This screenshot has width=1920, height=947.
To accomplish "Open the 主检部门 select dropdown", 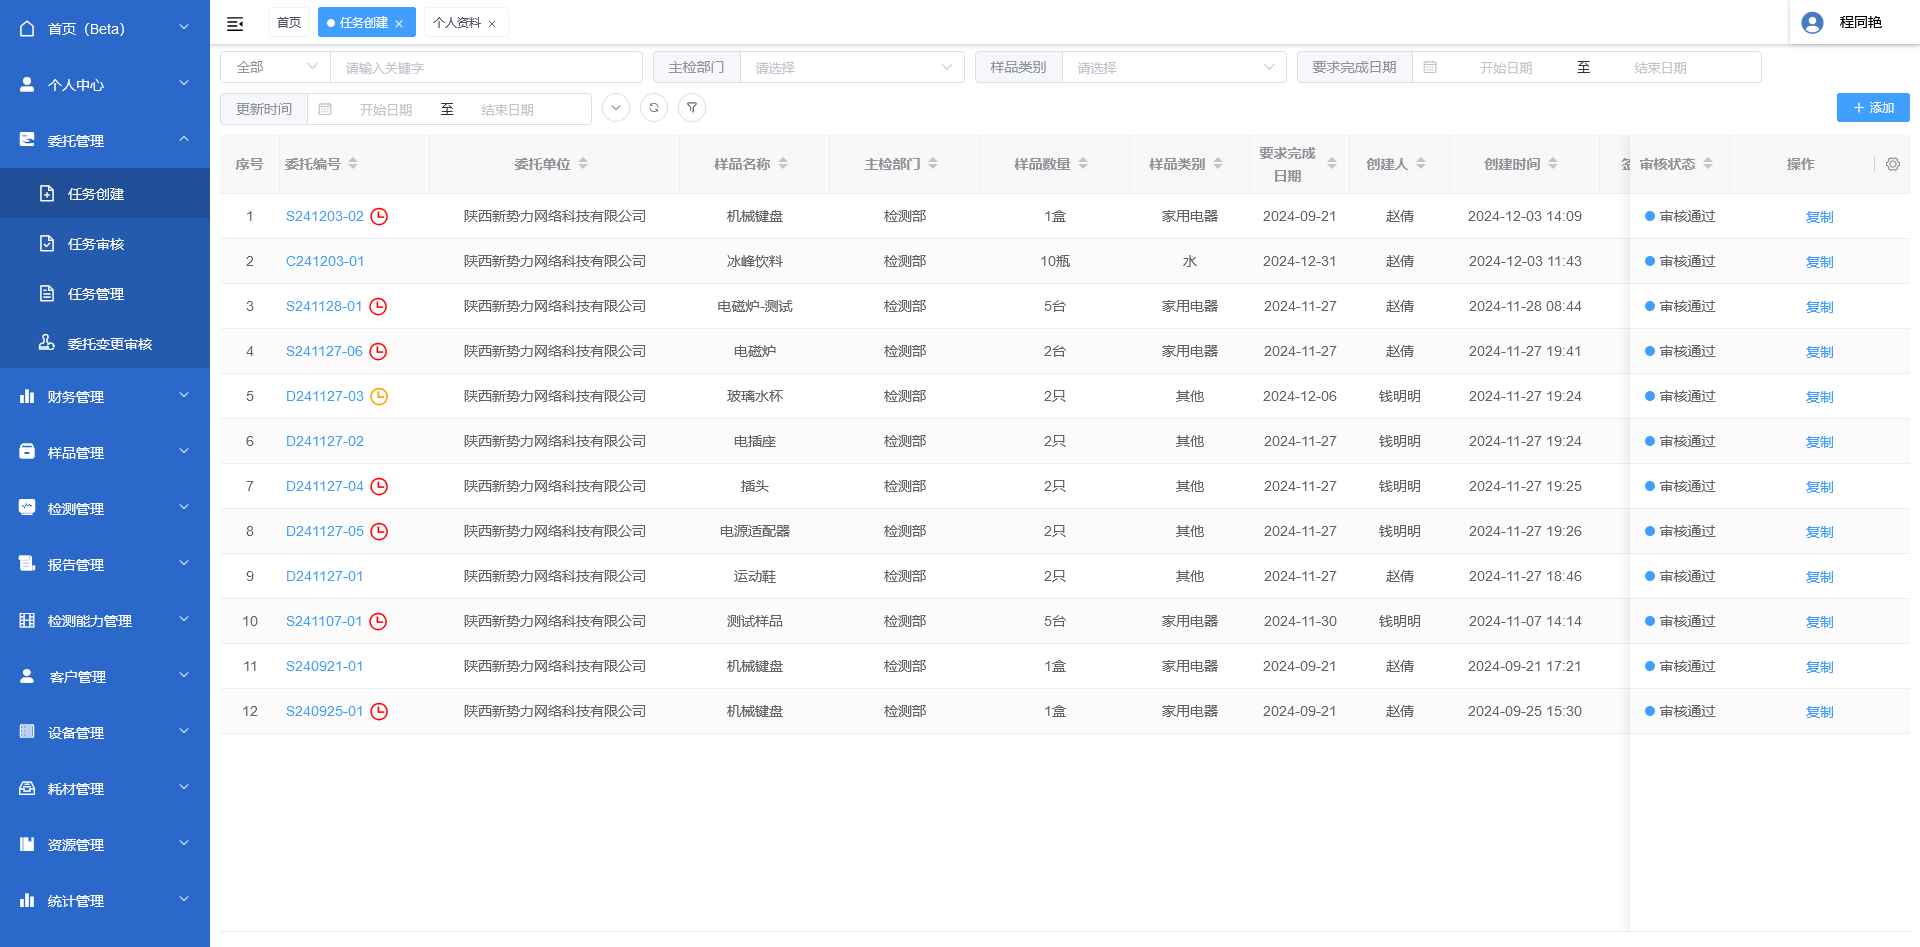I will [852, 67].
